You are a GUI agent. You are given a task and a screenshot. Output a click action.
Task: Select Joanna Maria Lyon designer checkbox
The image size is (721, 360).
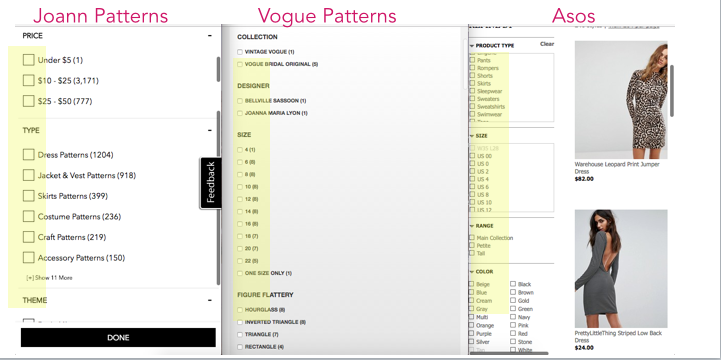[240, 113]
